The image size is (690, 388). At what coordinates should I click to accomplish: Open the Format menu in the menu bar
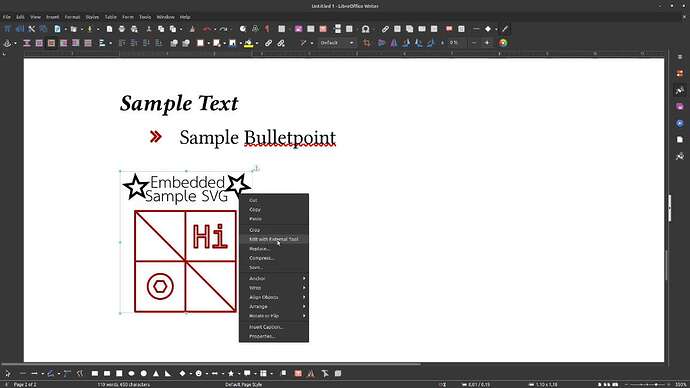[x=72, y=17]
